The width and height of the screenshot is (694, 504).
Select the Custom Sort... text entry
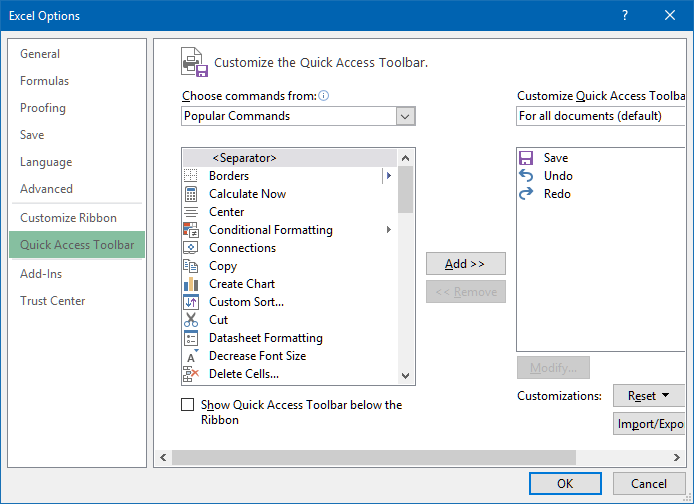click(246, 302)
